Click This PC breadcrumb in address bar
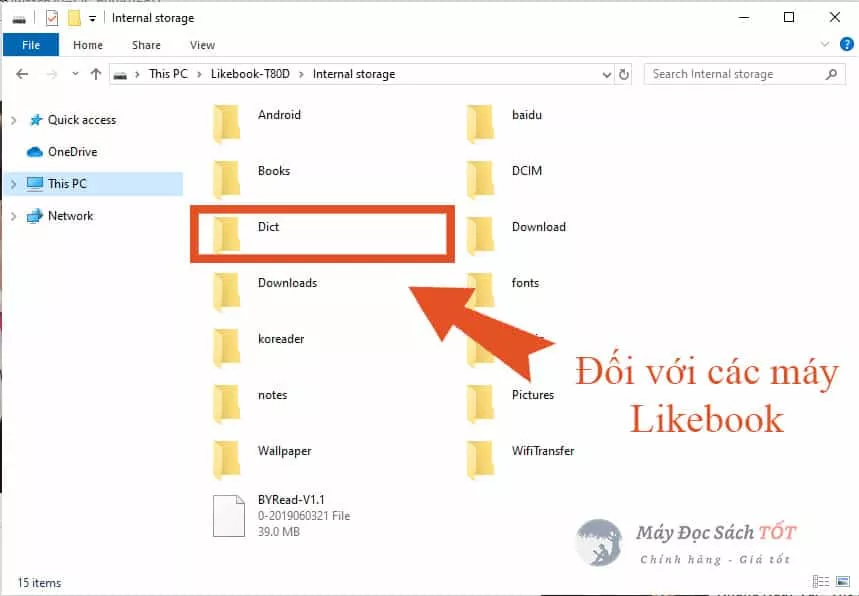 tap(168, 74)
